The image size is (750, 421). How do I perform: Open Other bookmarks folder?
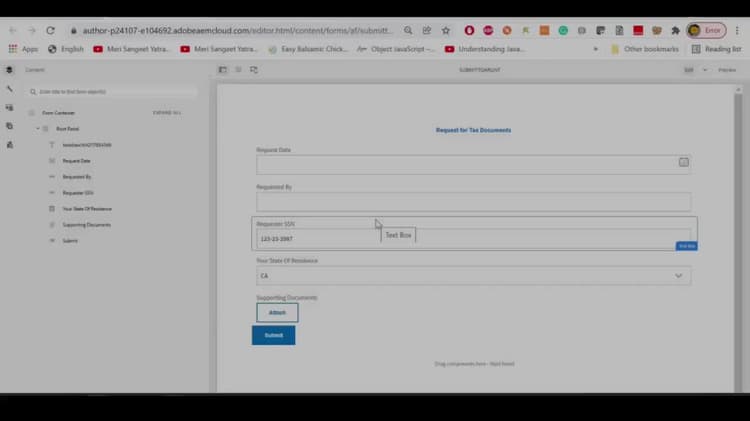pyautogui.click(x=645, y=49)
